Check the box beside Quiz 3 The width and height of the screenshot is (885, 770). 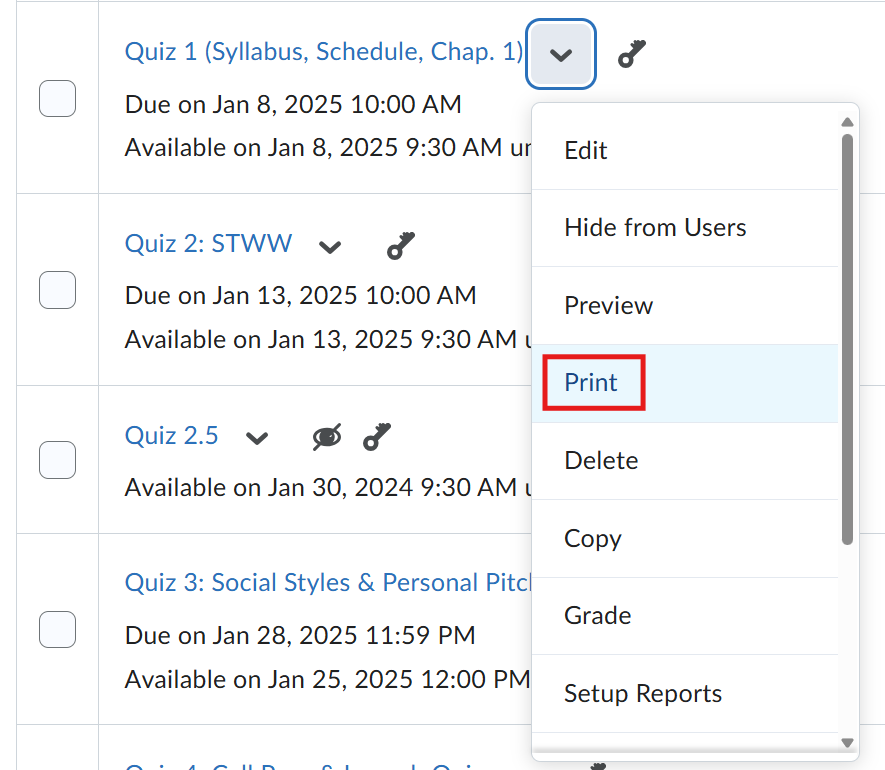click(x=57, y=629)
